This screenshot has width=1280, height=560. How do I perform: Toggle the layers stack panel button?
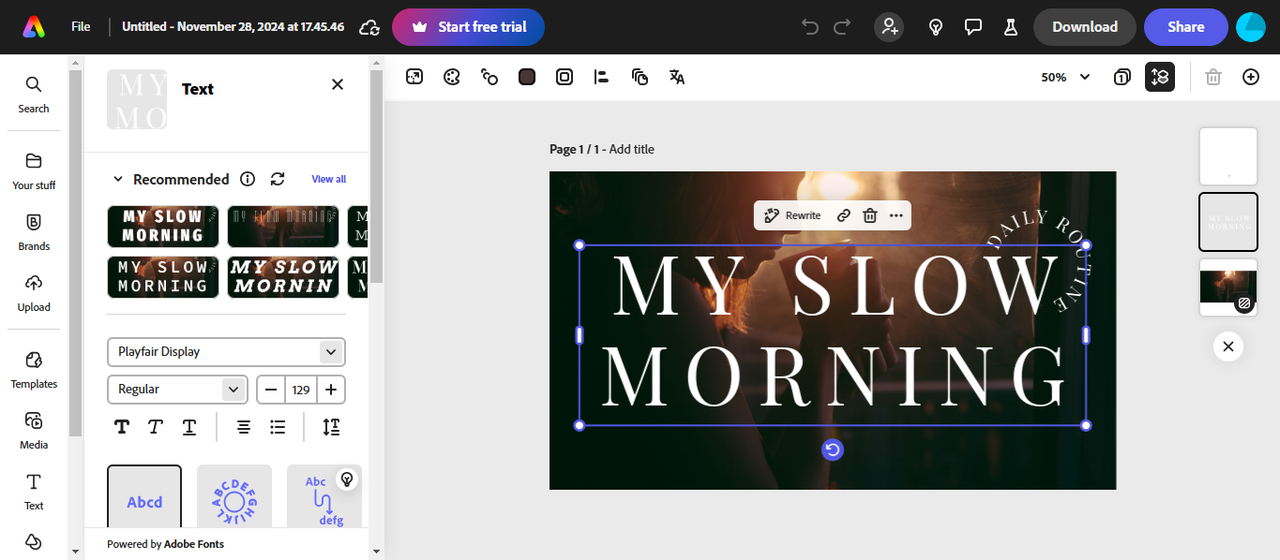(x=1160, y=77)
